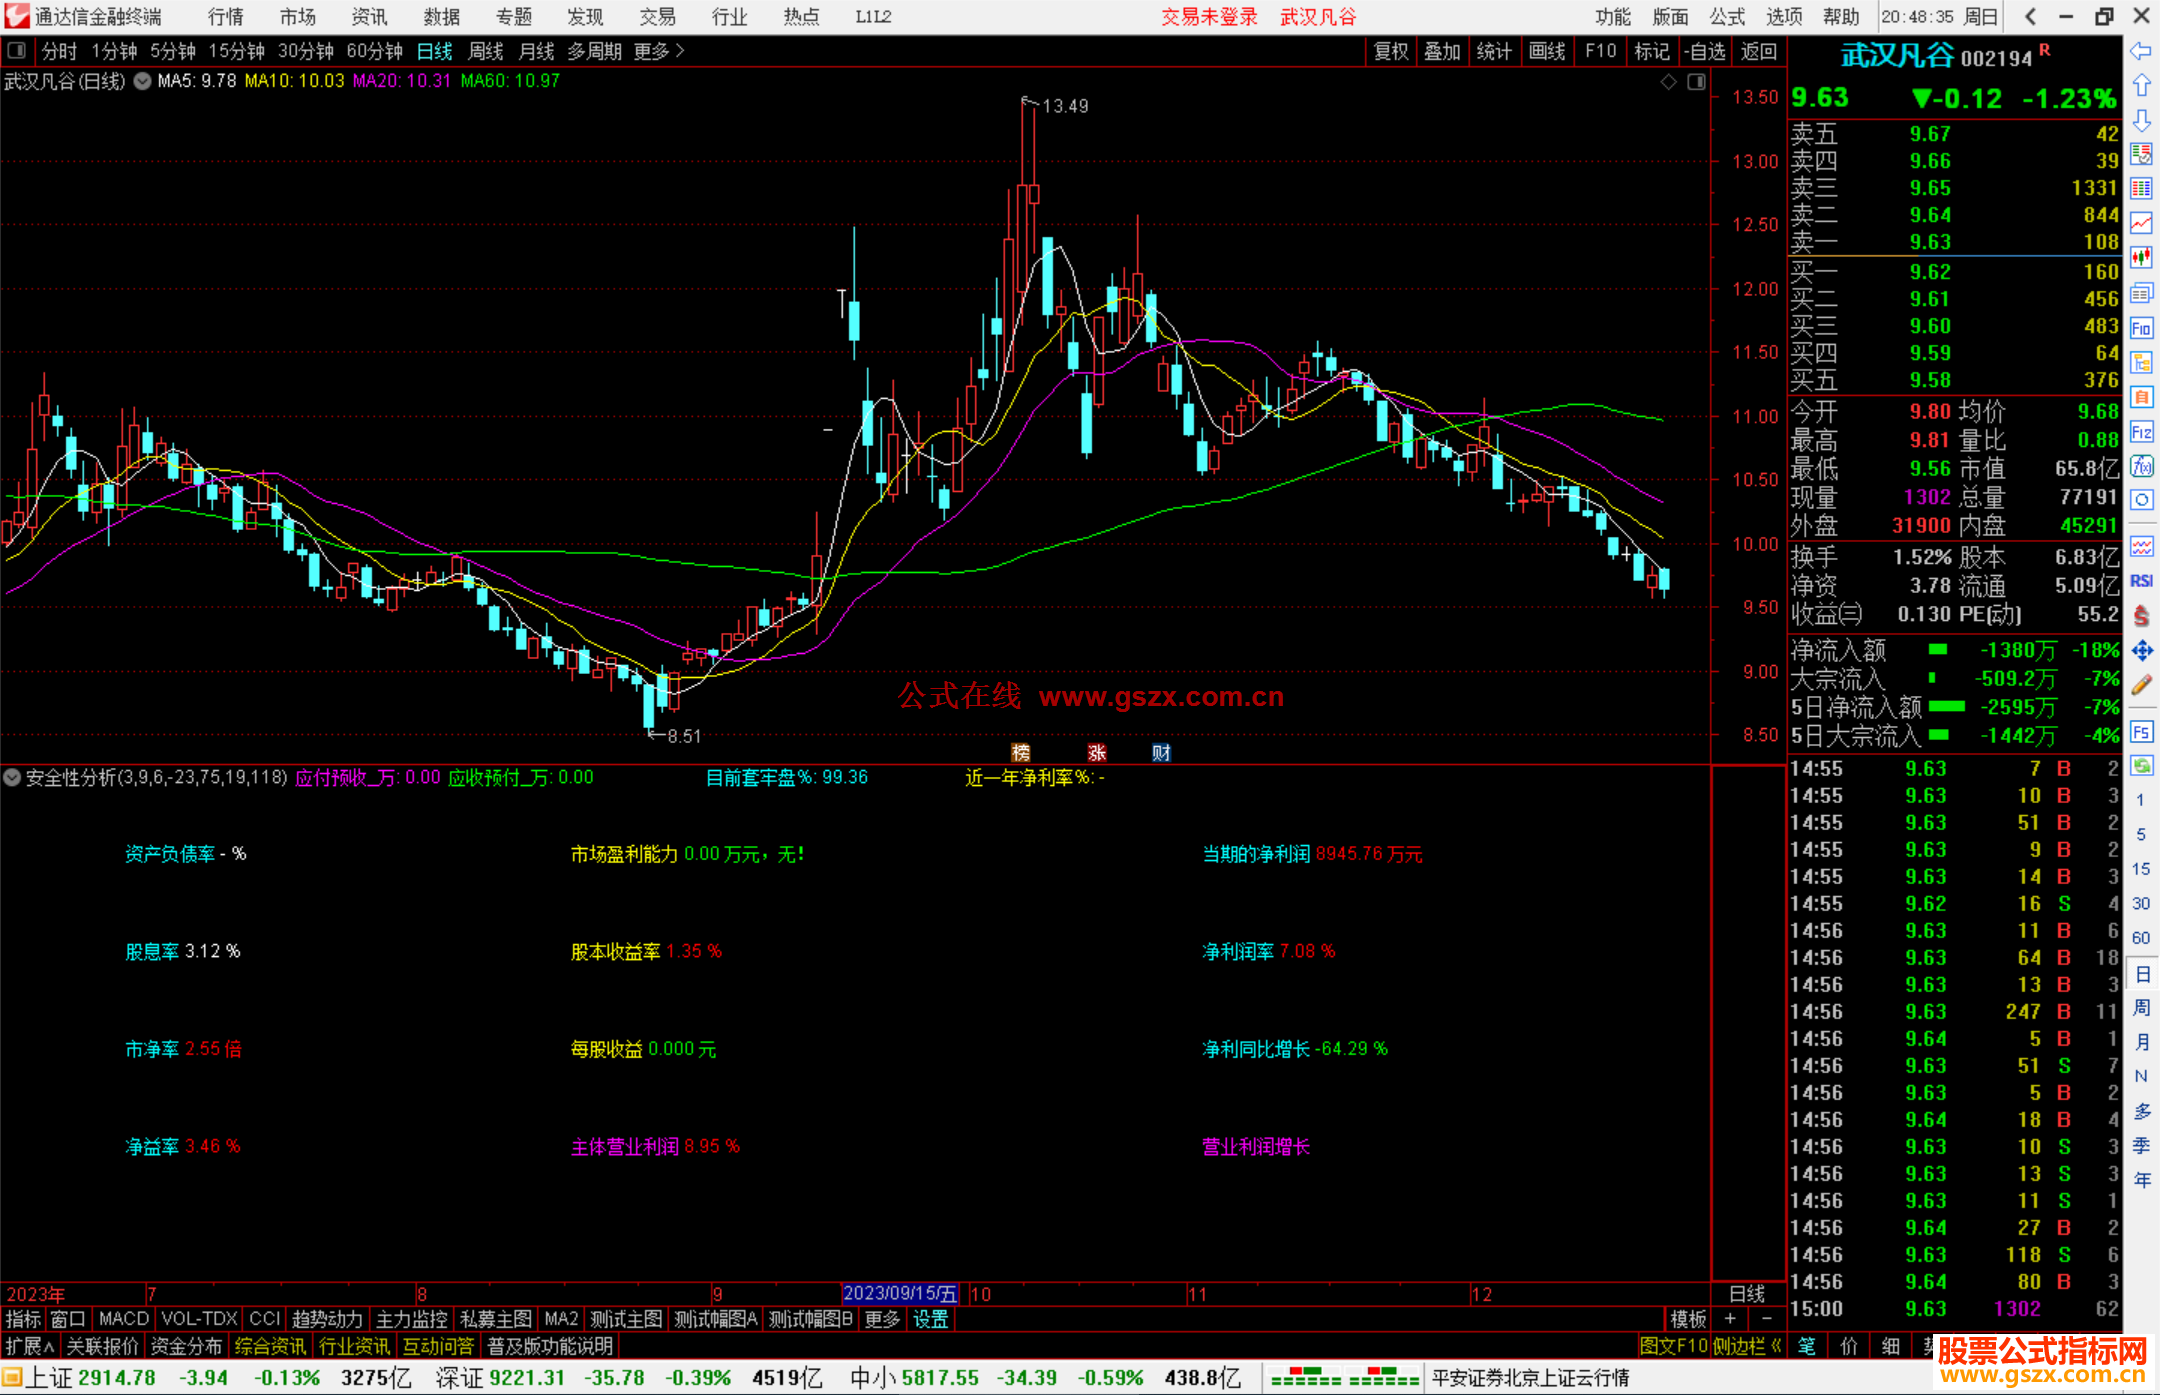Click the 2023/09/15 date marker
This screenshot has width=2160, height=1395.
point(900,1294)
